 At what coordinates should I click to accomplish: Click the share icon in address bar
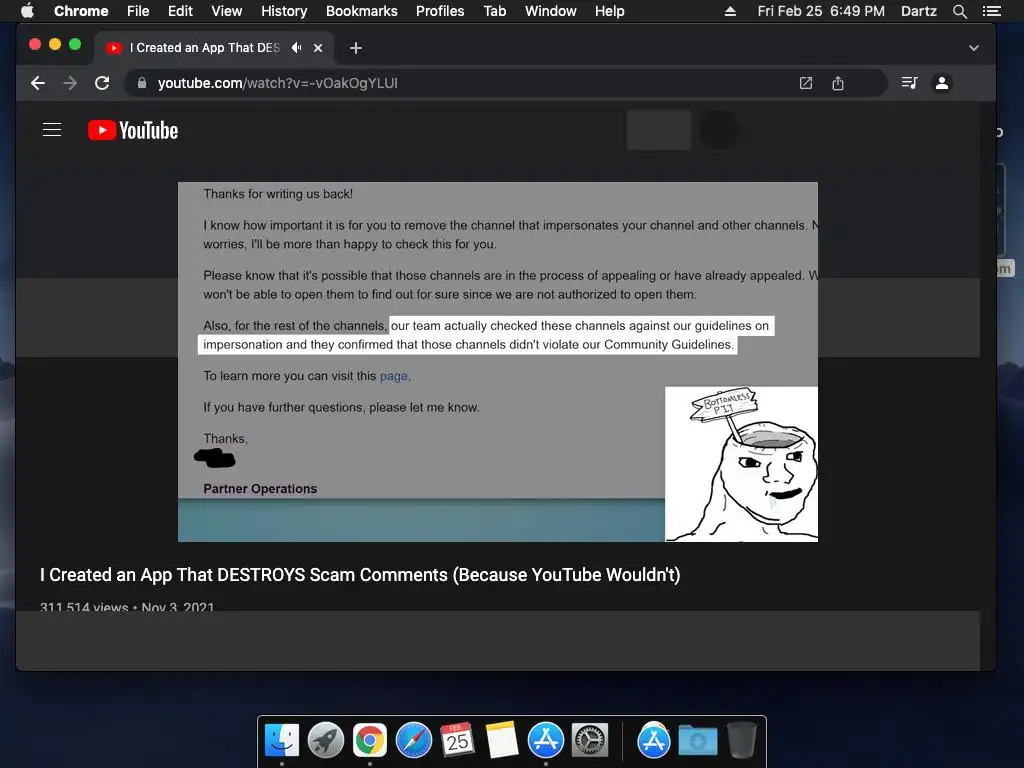[x=838, y=83]
